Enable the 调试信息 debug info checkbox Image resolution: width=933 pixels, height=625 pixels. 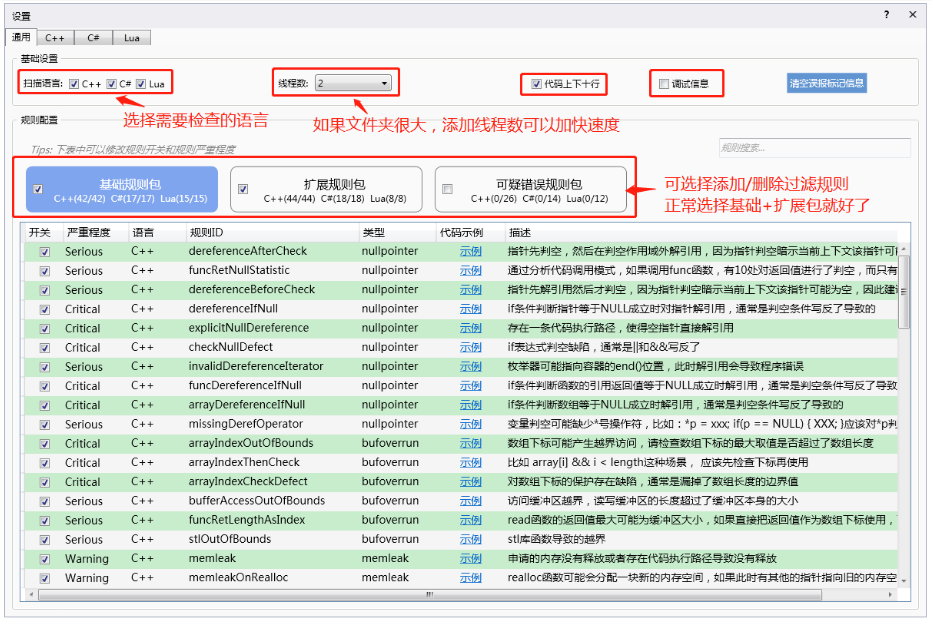tap(661, 84)
